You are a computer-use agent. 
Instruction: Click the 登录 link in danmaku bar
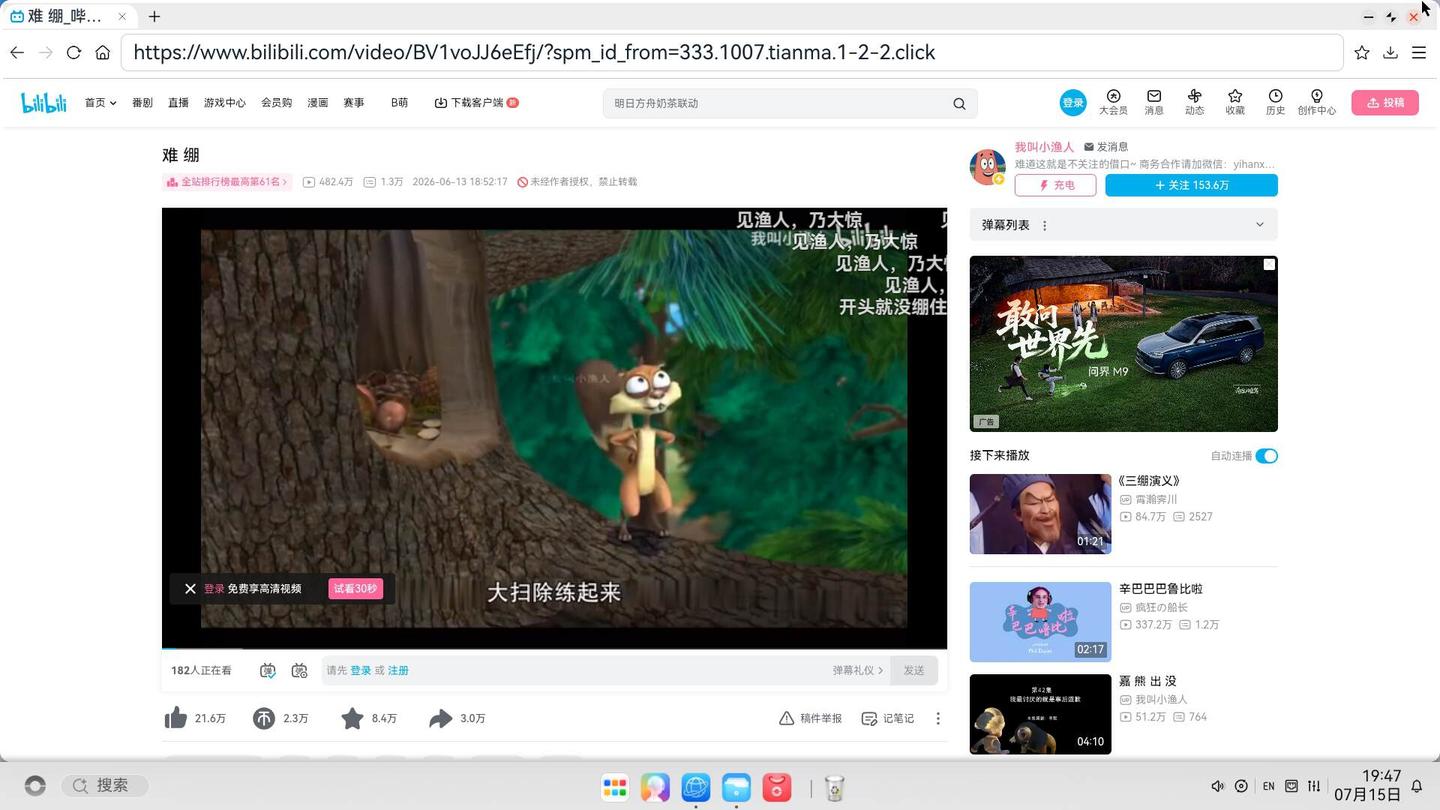click(x=360, y=670)
